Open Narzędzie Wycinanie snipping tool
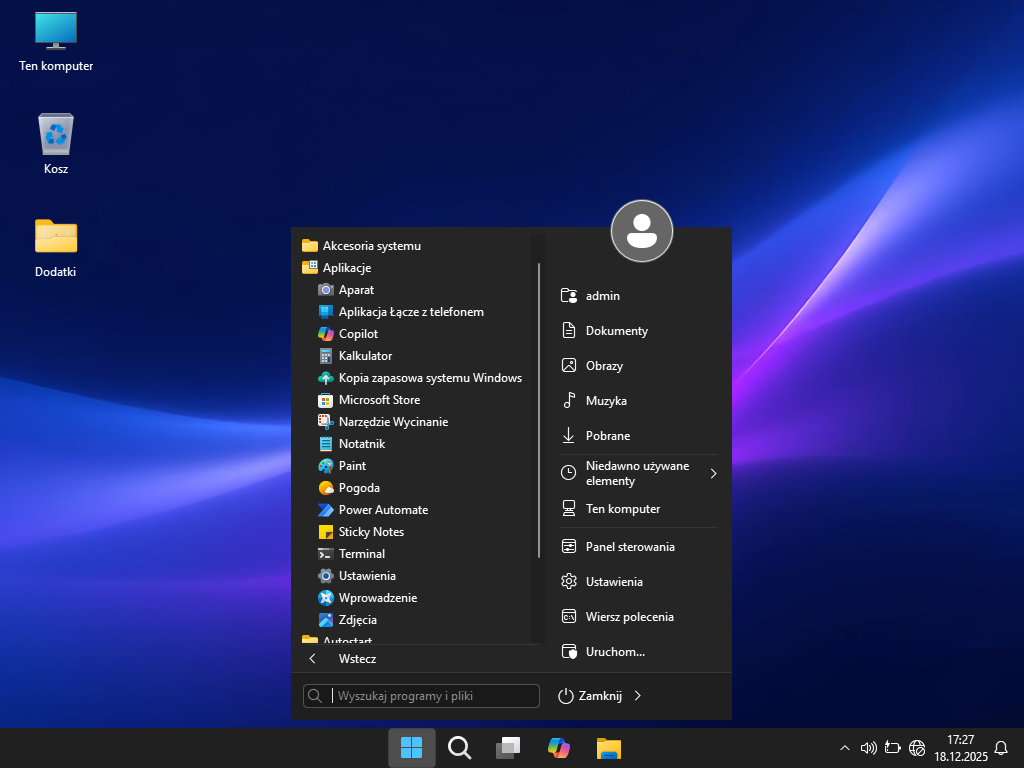 pos(392,422)
